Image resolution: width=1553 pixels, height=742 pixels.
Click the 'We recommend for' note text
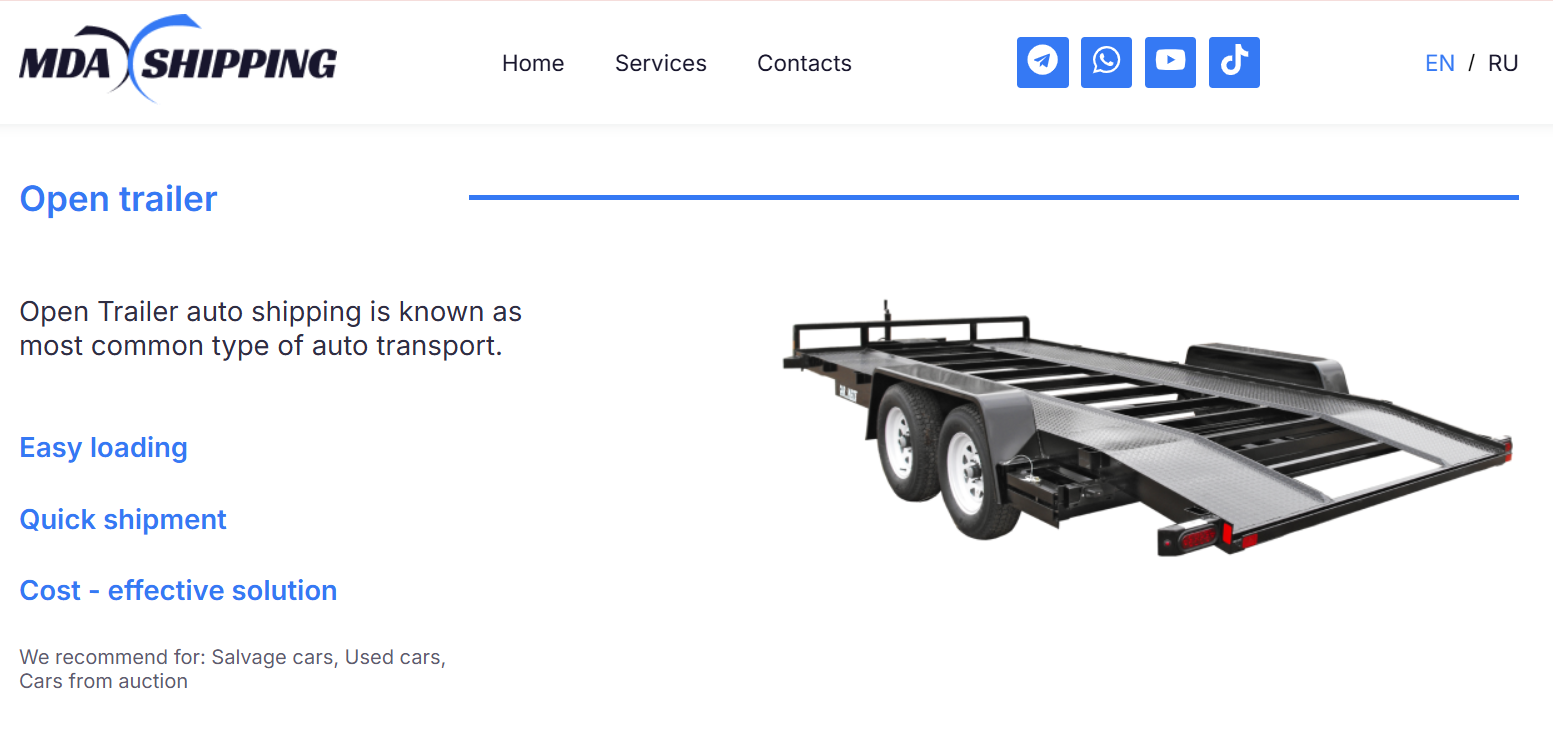click(233, 669)
